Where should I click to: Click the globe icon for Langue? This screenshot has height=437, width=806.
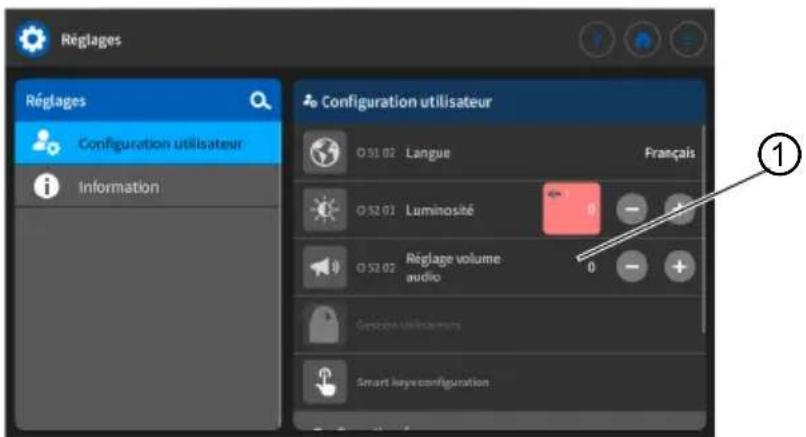325,153
